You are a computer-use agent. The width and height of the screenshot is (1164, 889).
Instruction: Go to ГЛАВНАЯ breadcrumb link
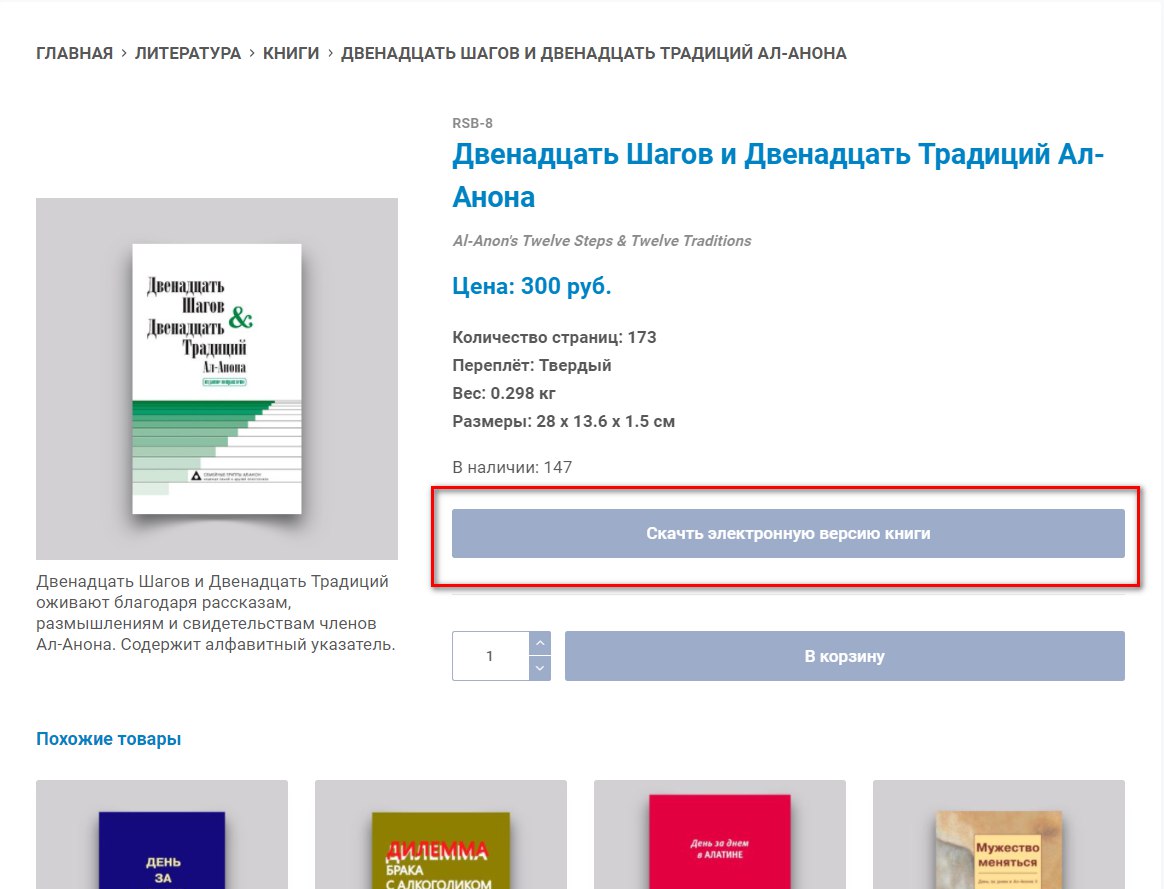tap(74, 53)
